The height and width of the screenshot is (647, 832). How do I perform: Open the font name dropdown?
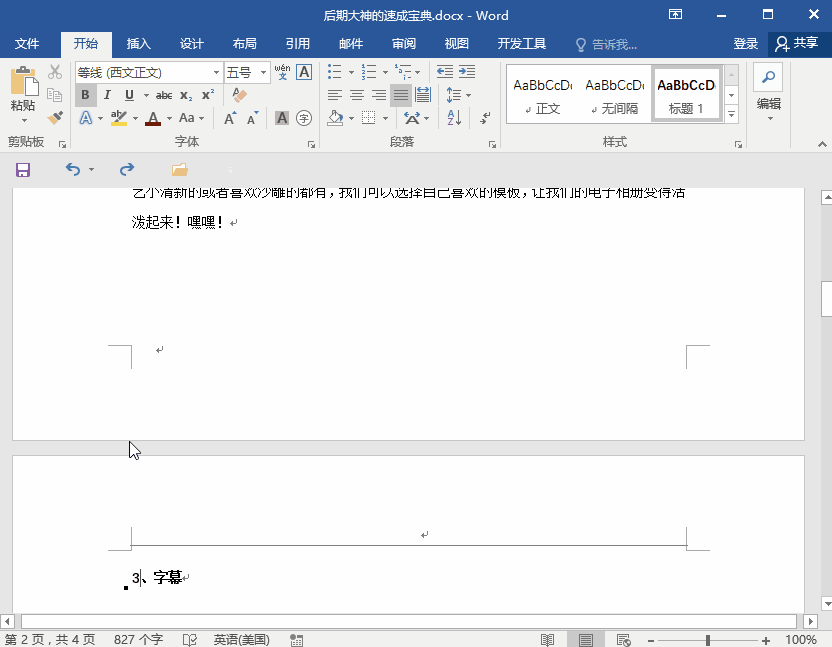point(216,72)
